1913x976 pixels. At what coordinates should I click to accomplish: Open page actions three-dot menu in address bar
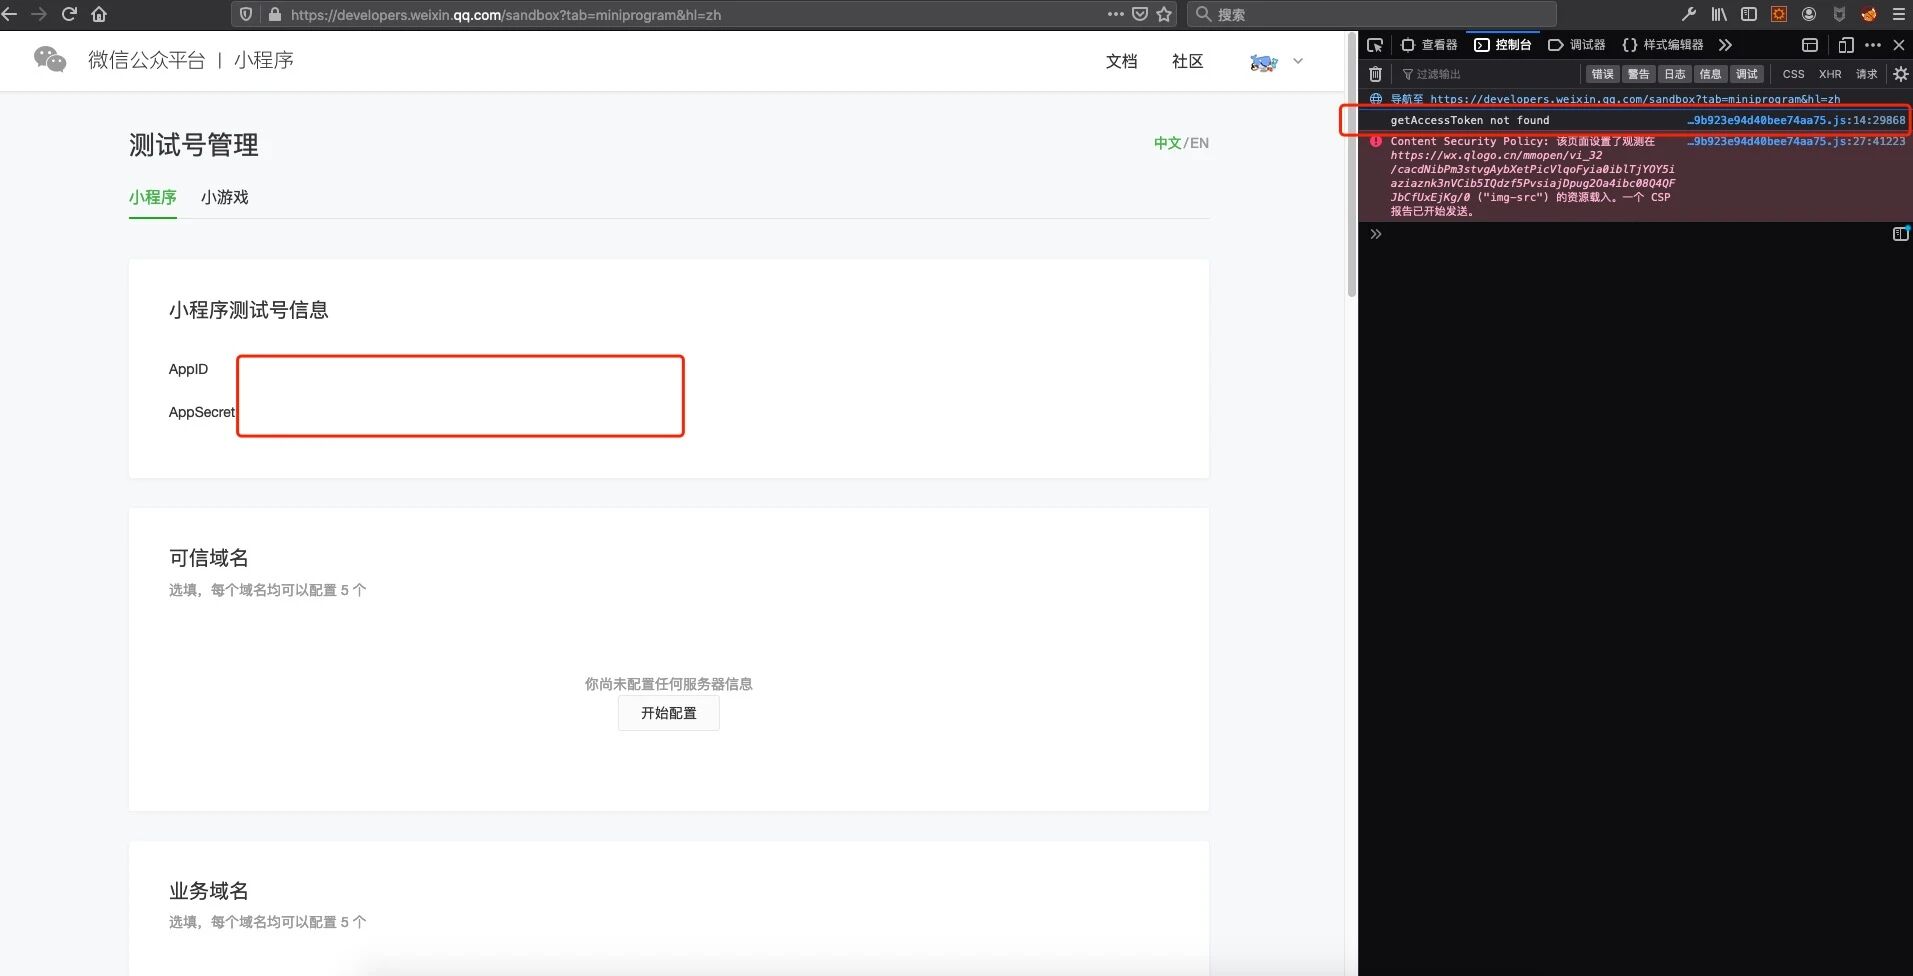pyautogui.click(x=1116, y=14)
